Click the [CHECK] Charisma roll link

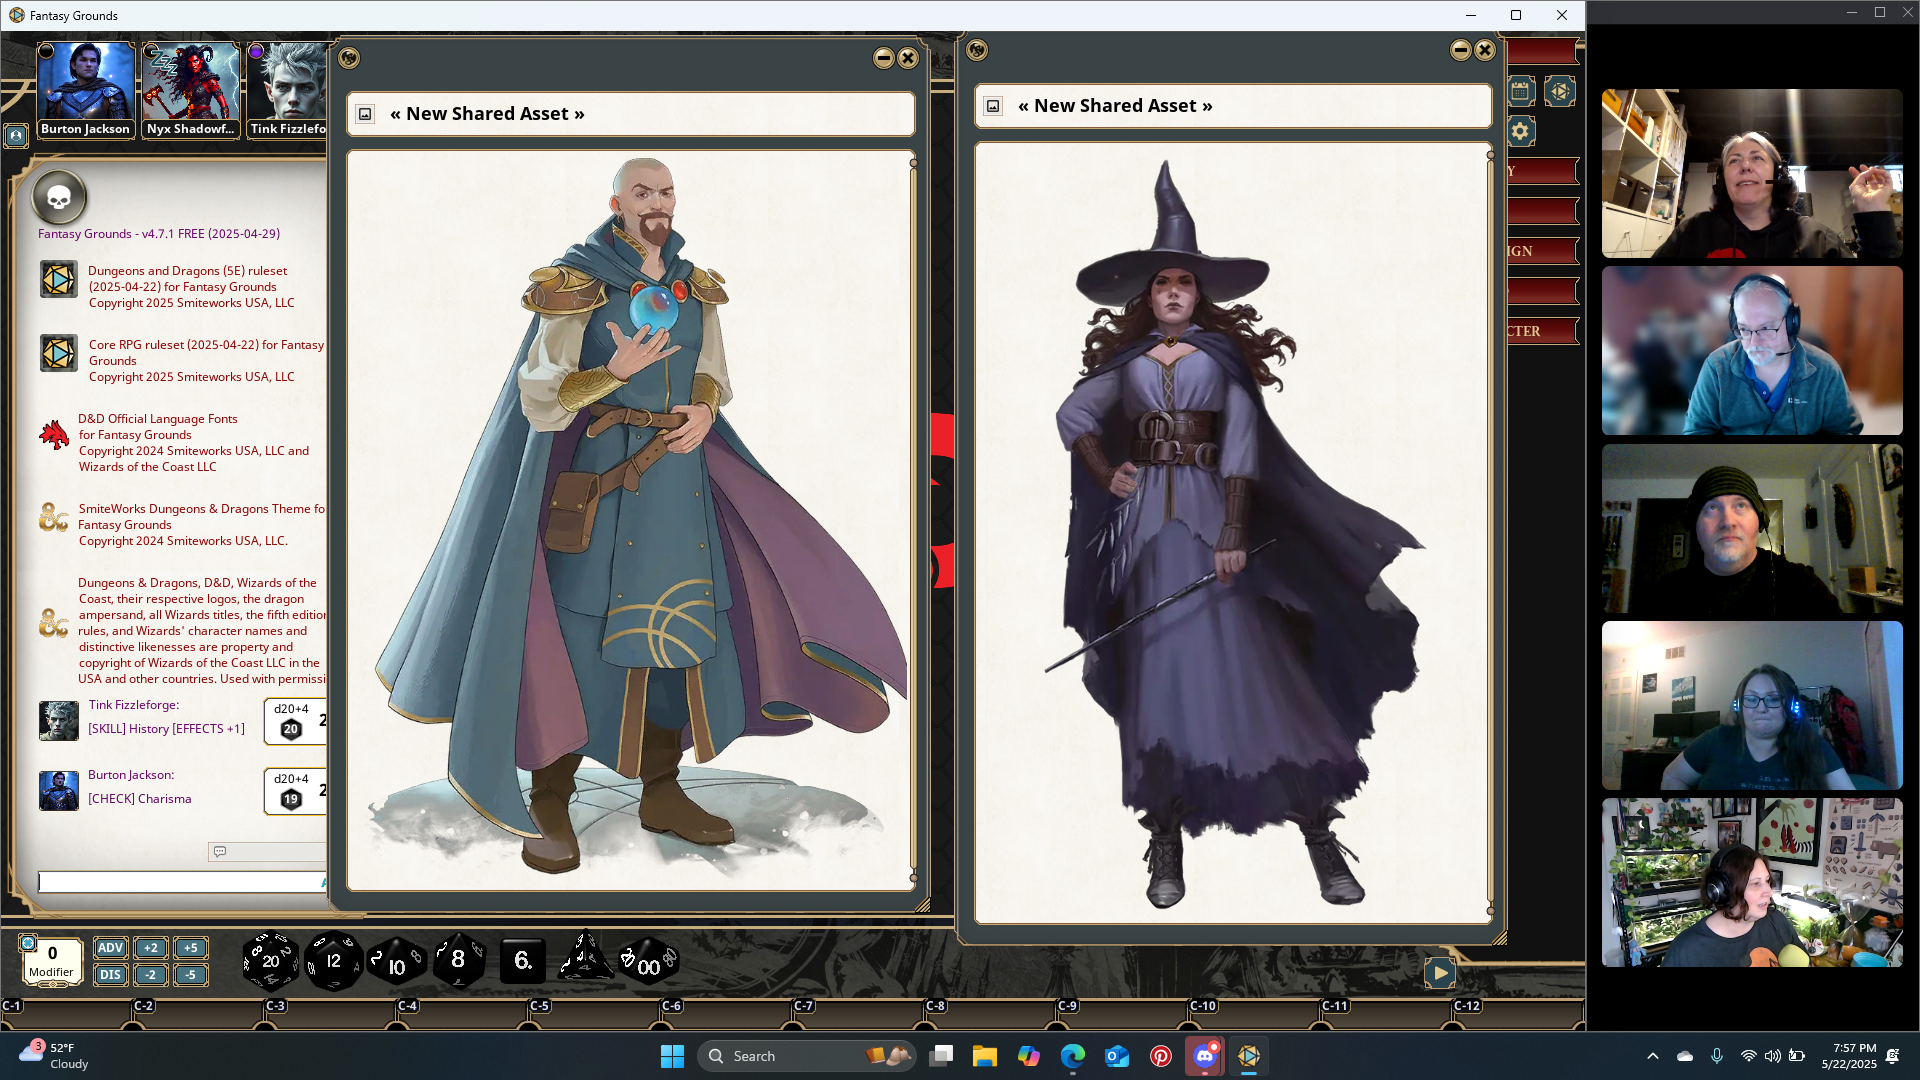click(140, 799)
